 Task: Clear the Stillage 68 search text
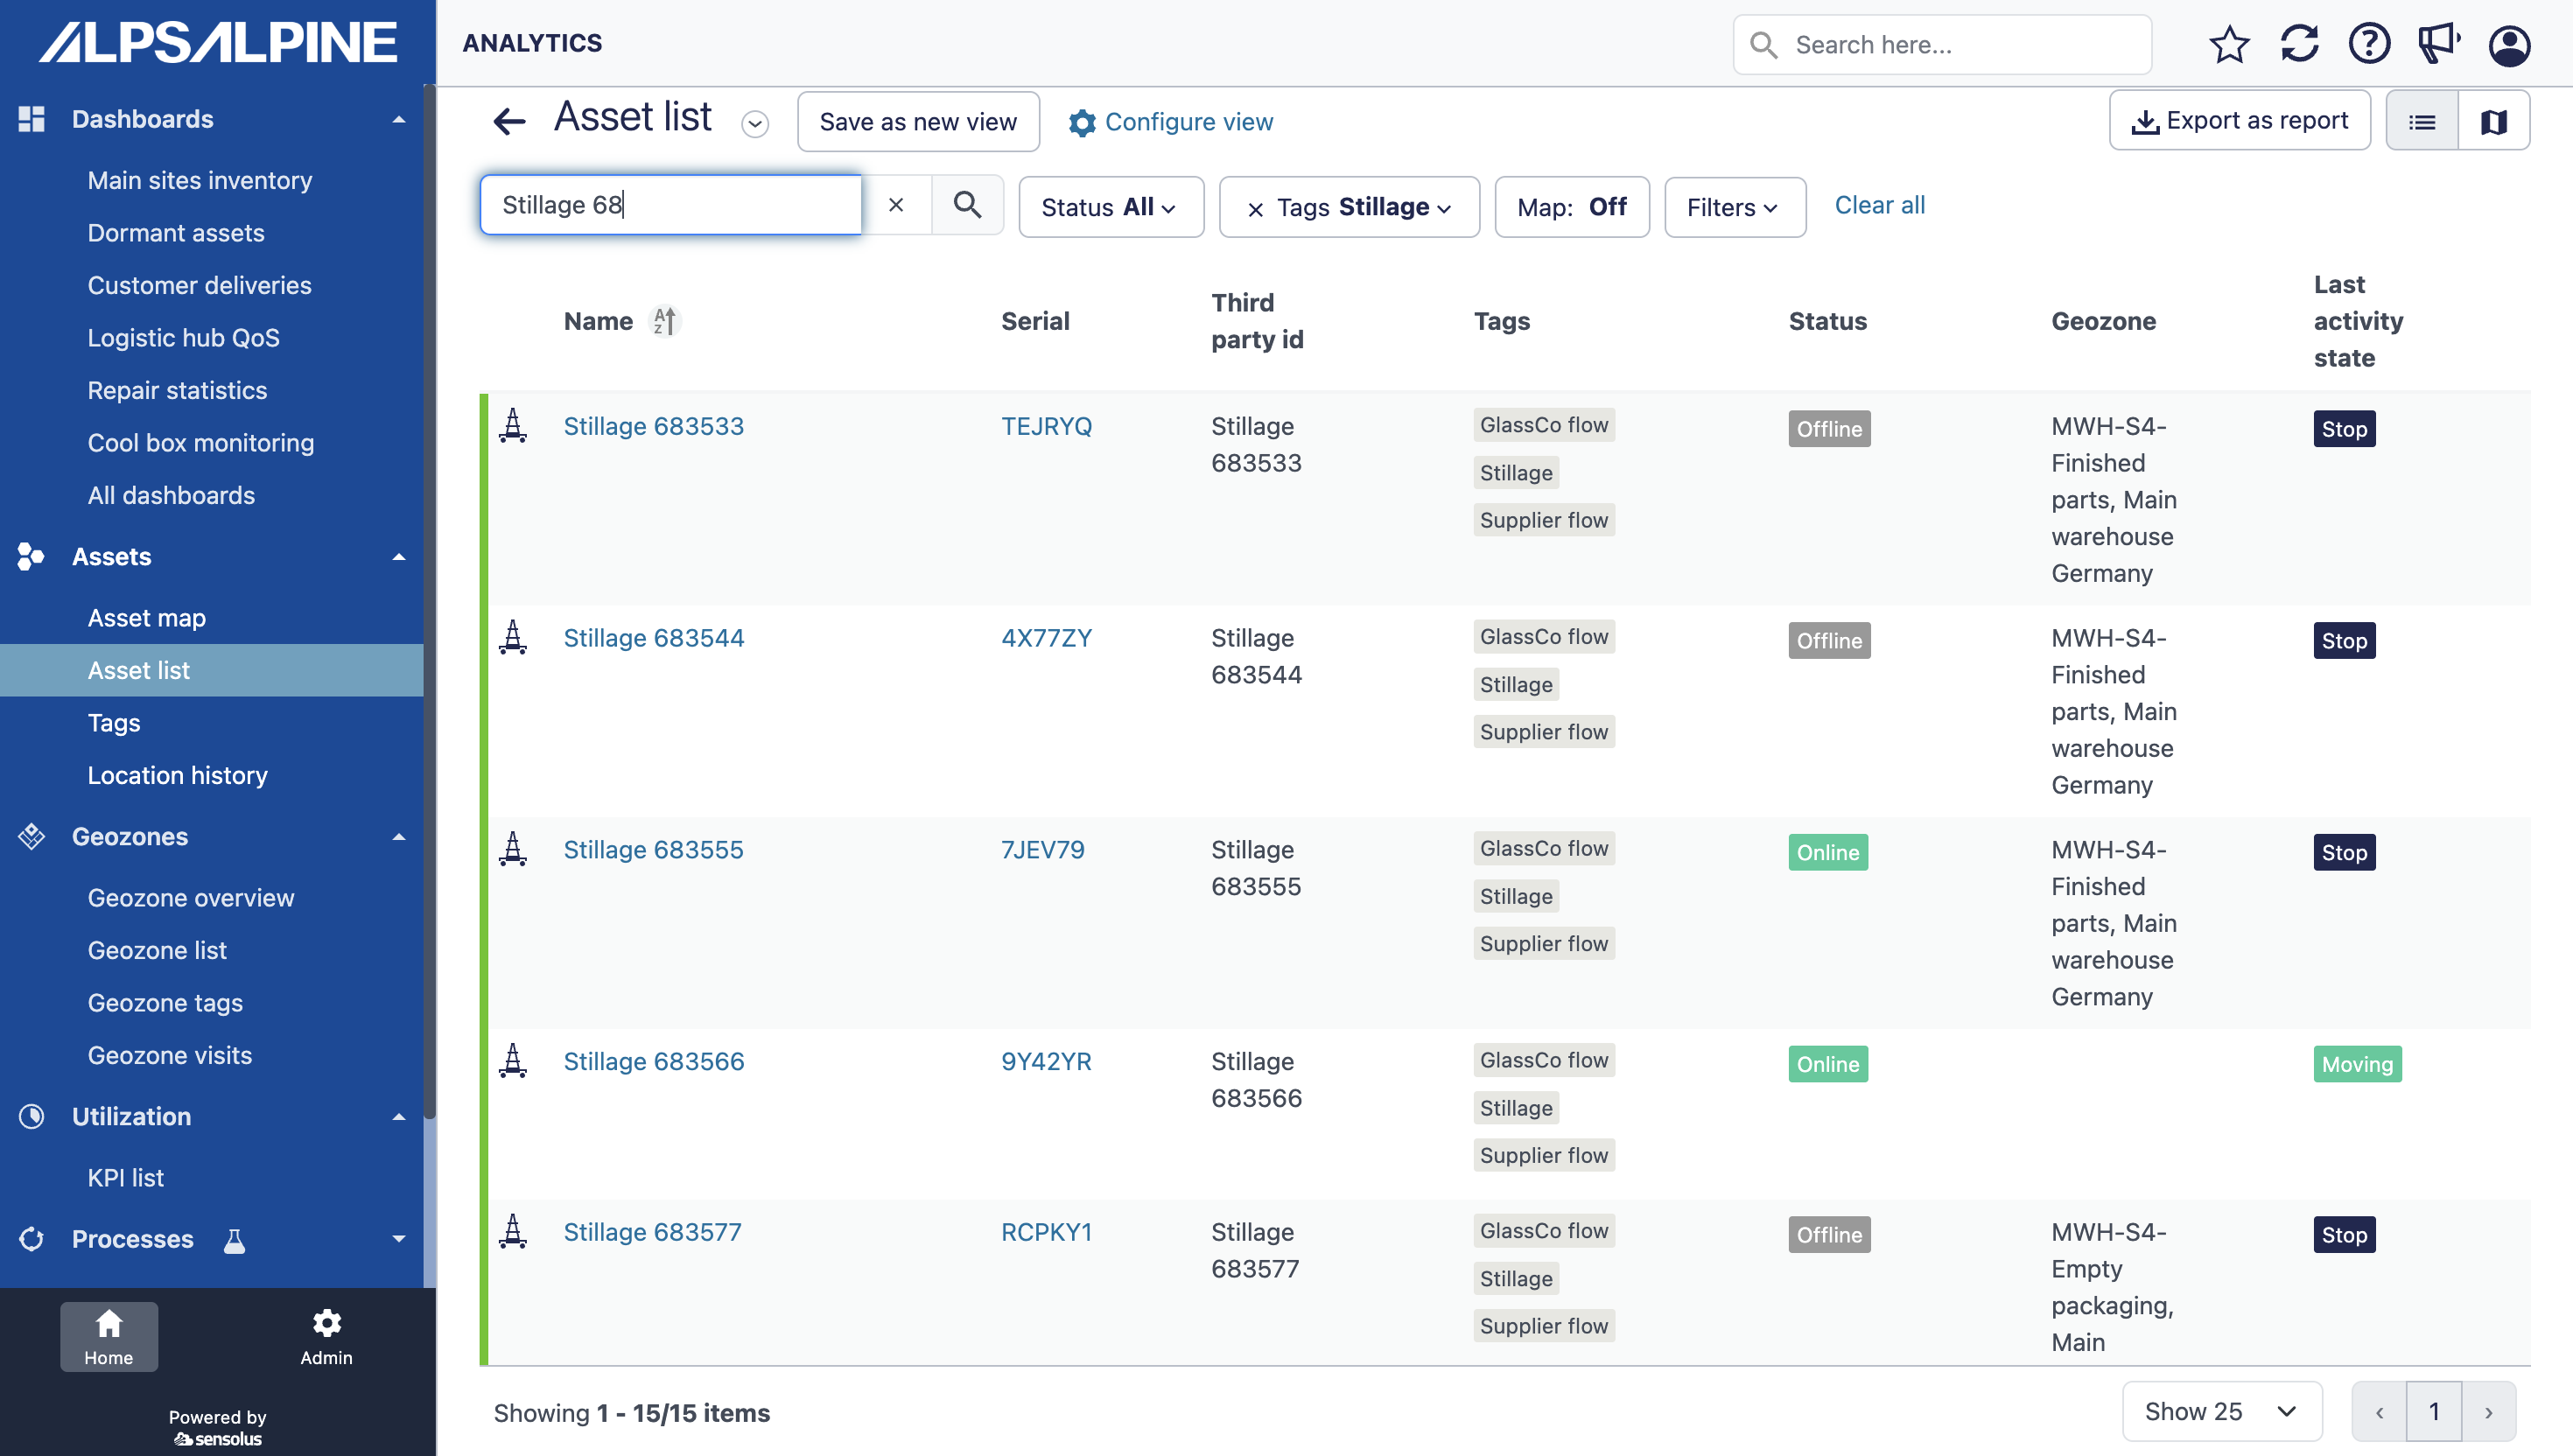(896, 205)
